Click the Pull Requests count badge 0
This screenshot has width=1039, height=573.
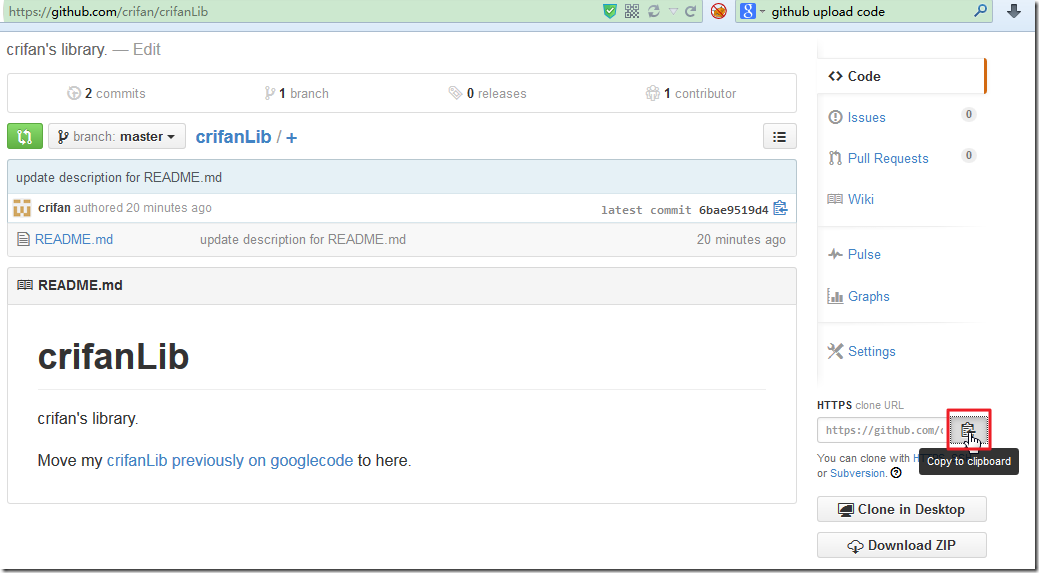[x=969, y=156]
